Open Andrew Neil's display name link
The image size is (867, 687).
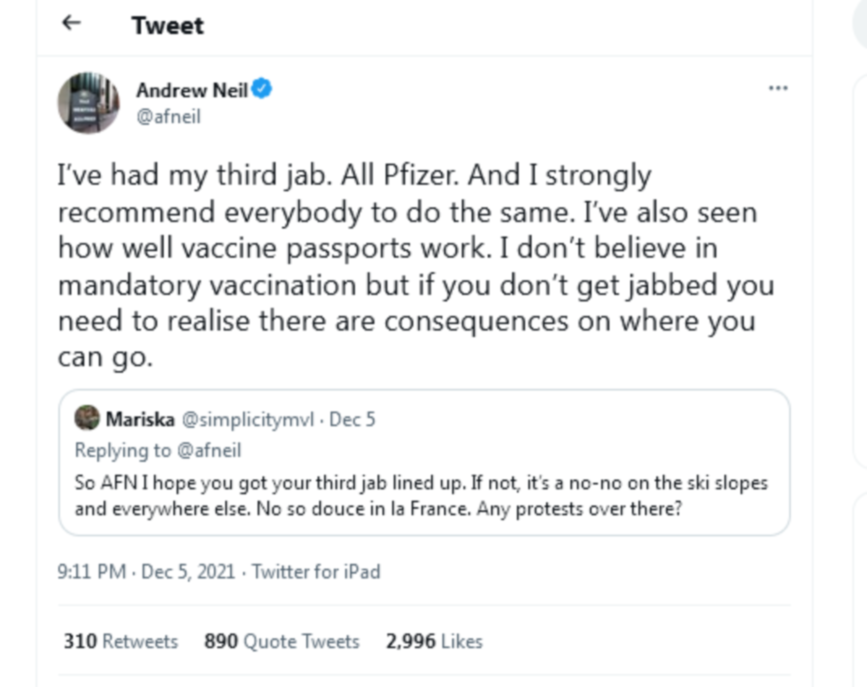[x=191, y=91]
